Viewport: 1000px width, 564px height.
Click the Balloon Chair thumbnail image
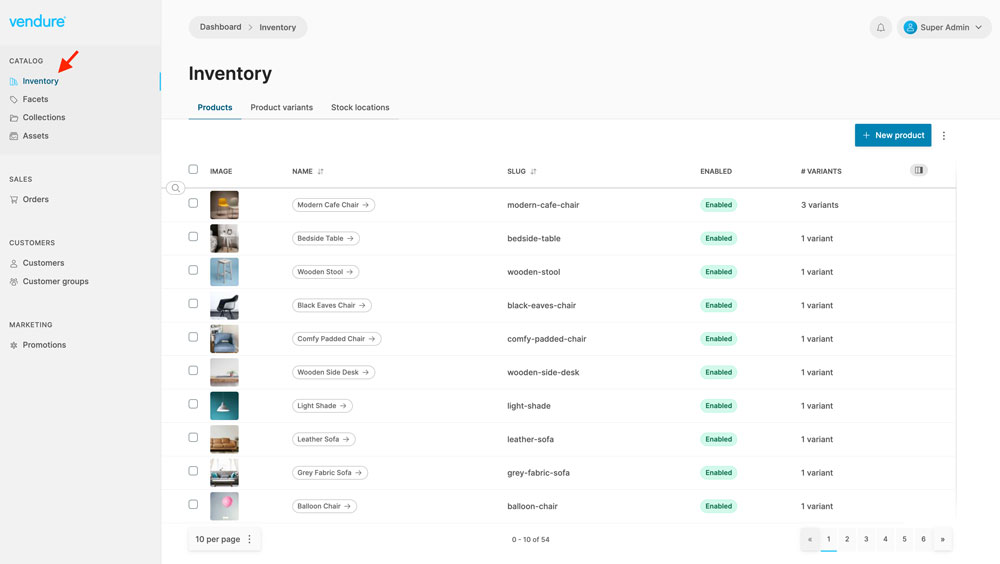224,506
